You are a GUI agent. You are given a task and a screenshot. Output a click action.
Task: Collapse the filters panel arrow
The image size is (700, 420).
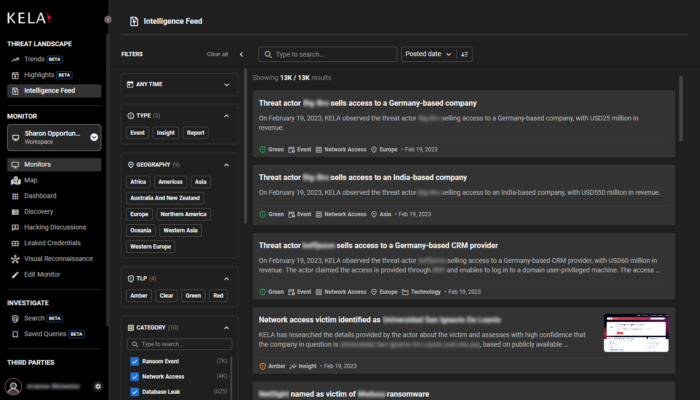[242, 54]
